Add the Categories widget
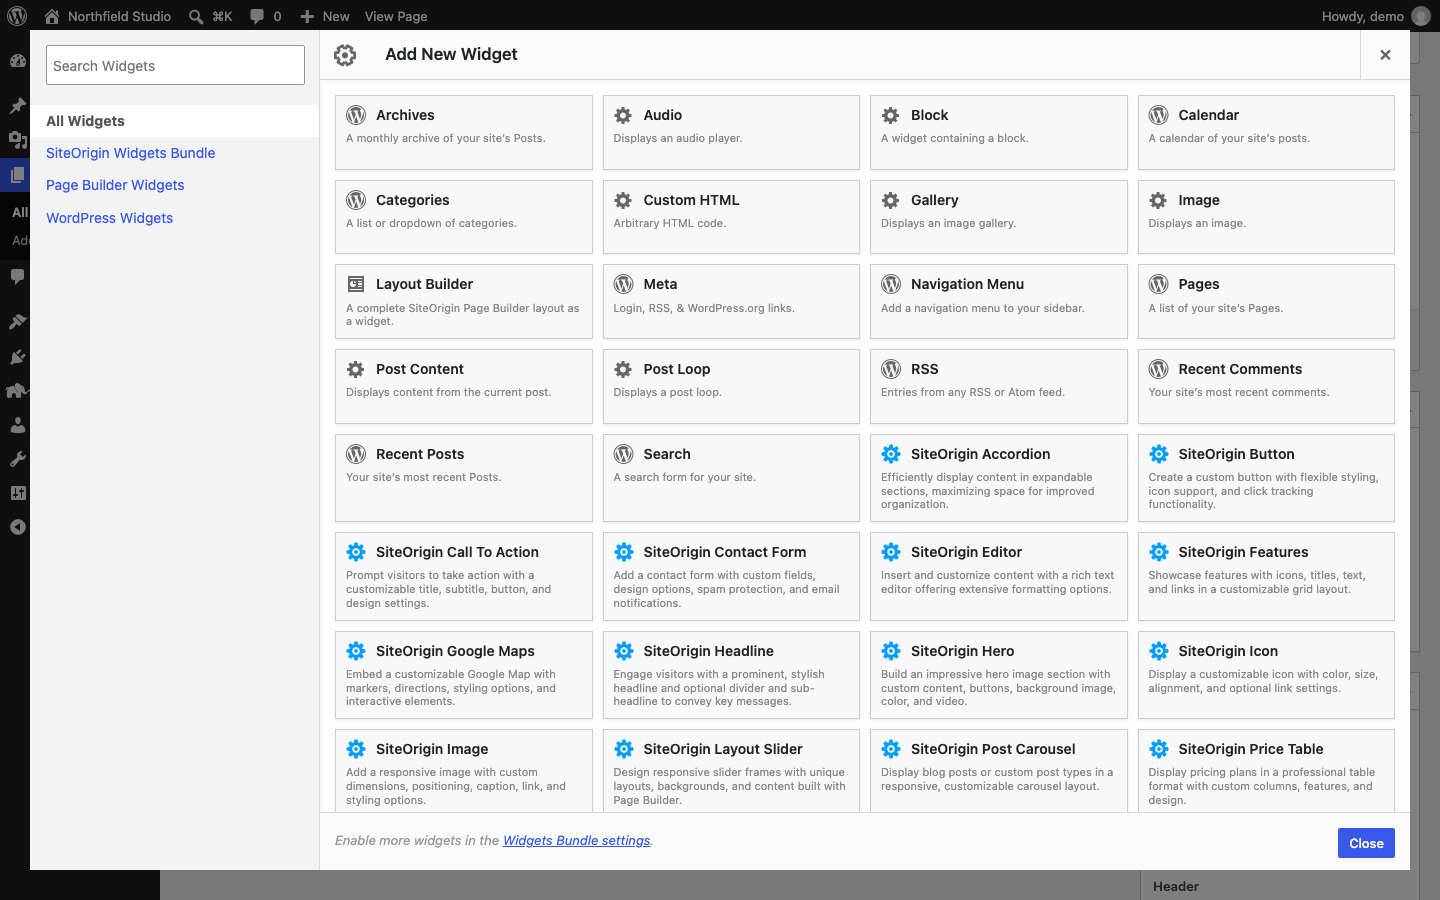Screen dimensions: 1440x900 point(464,217)
